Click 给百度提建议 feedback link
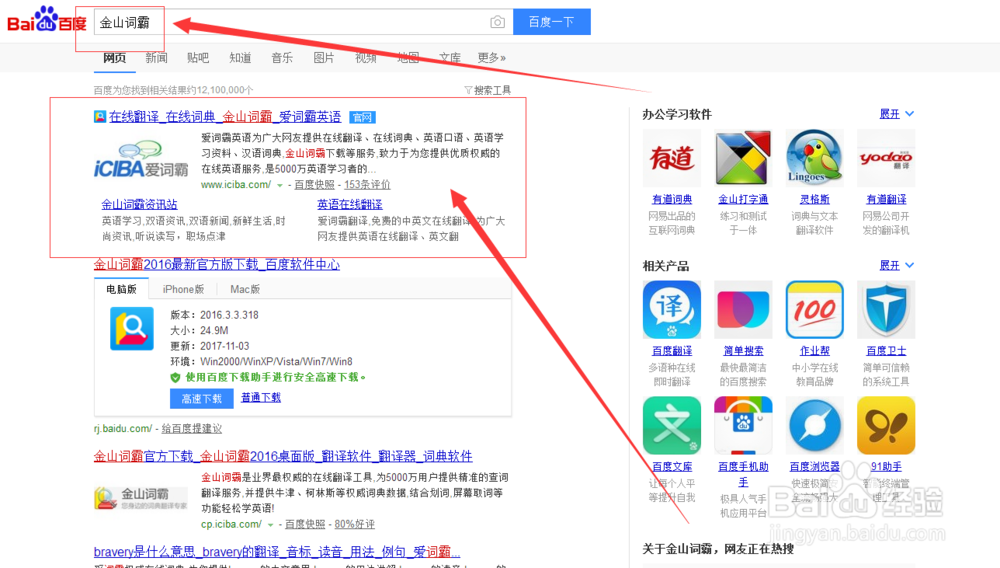Viewport: 1000px width, 568px height. 191,428
